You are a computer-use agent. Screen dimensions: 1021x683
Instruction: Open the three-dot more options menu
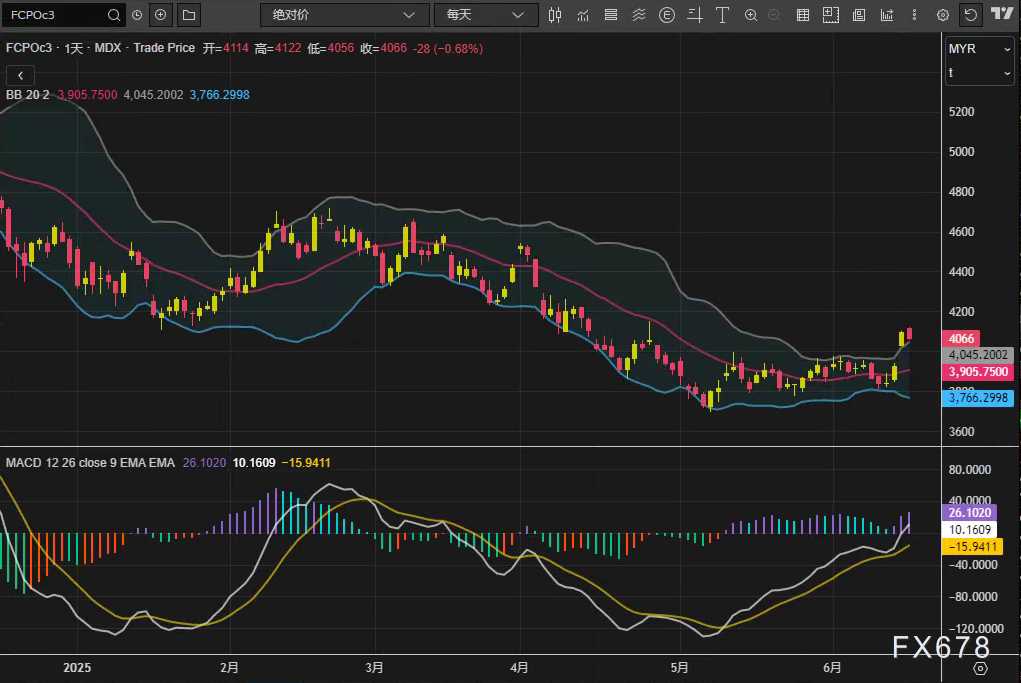click(x=912, y=15)
